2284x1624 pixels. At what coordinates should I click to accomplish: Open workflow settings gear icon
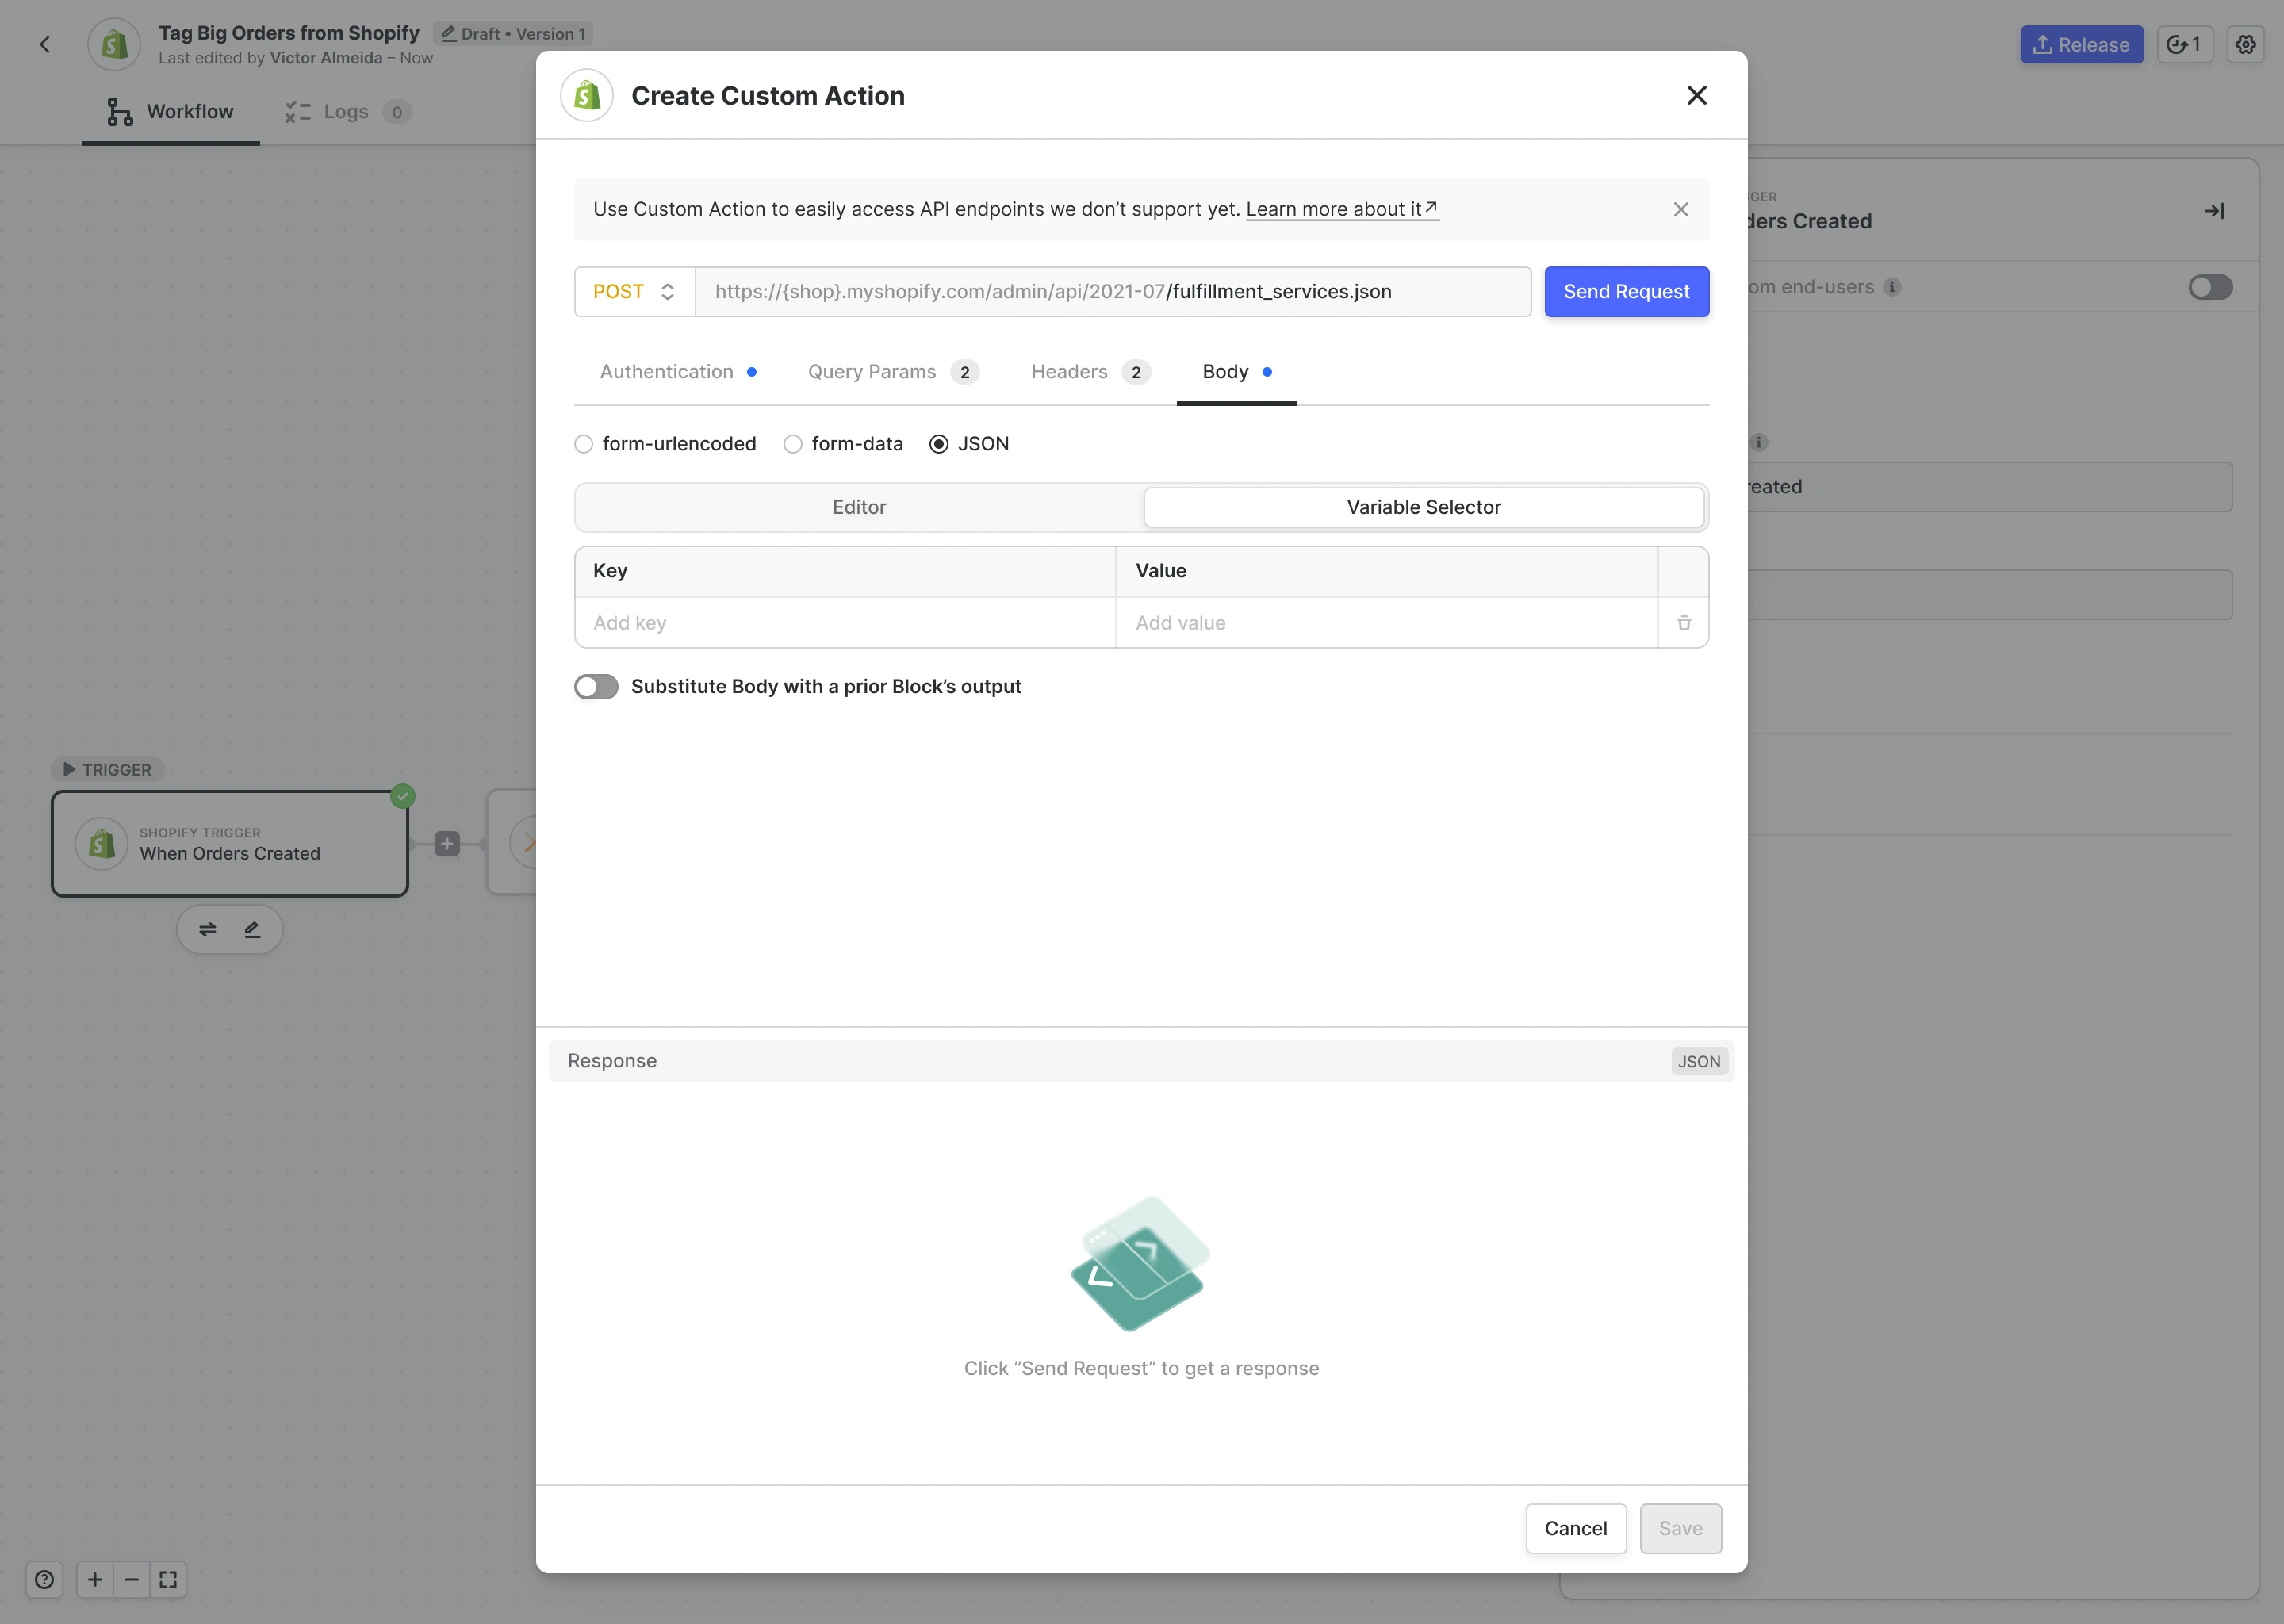[2245, 44]
